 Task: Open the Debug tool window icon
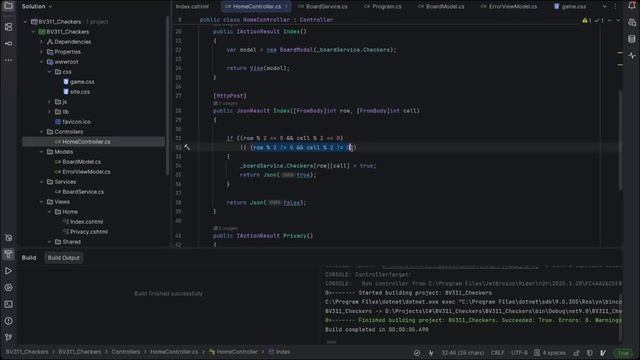[8, 287]
